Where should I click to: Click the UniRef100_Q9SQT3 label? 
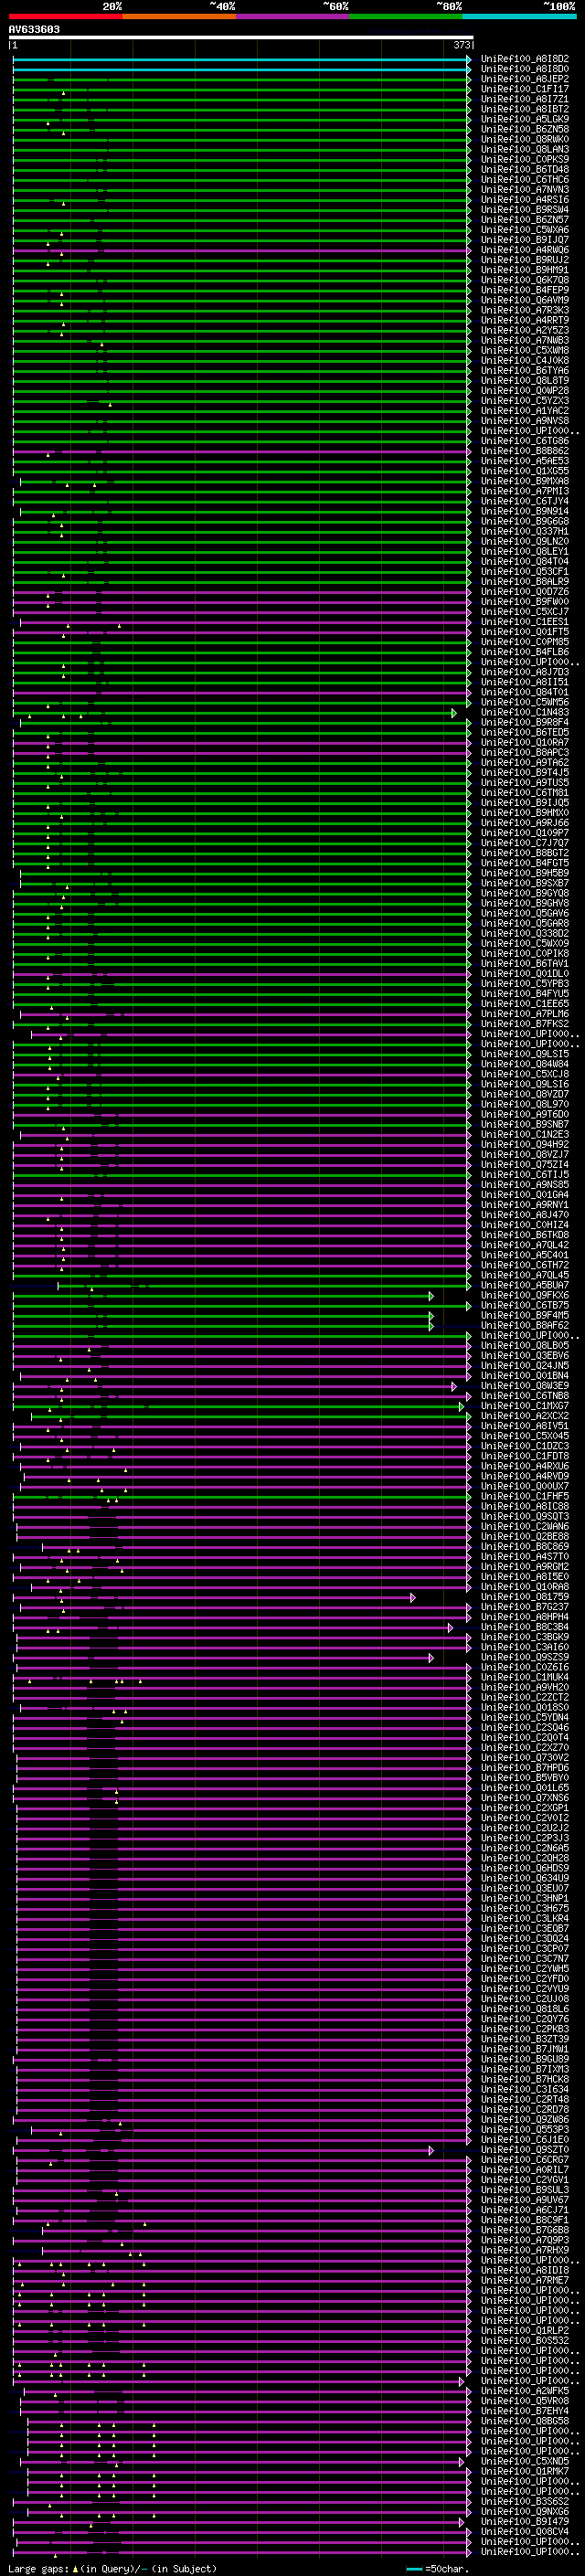(525, 1517)
